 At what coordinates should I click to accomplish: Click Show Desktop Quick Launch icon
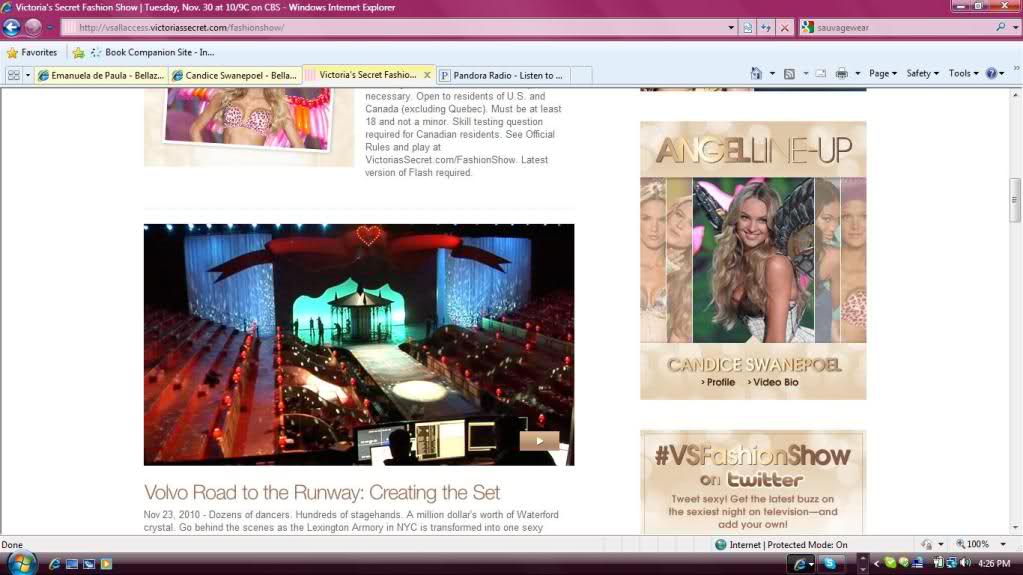coord(72,564)
